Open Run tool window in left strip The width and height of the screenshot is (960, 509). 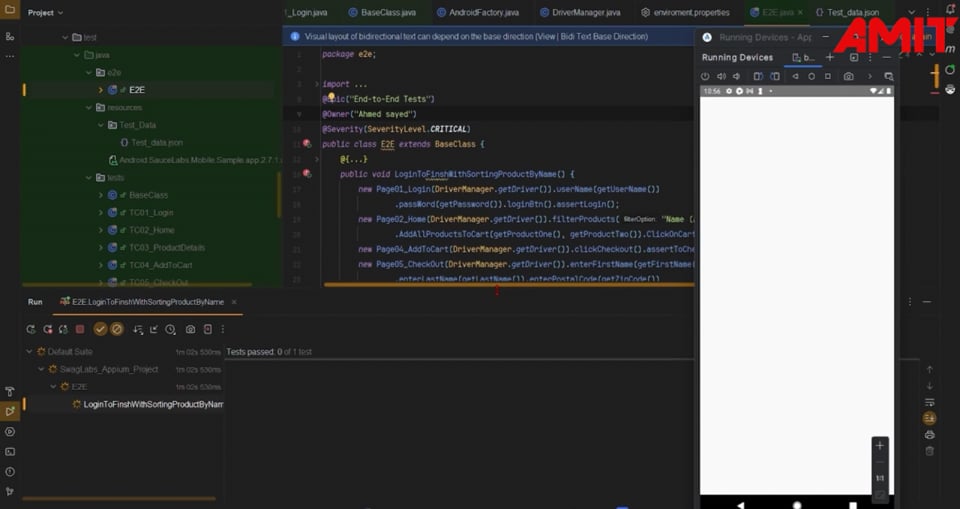(x=10, y=411)
